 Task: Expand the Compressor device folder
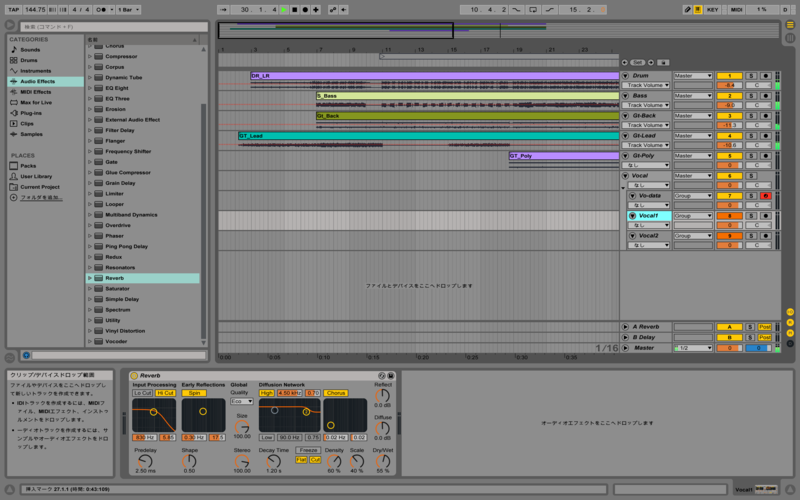point(90,56)
